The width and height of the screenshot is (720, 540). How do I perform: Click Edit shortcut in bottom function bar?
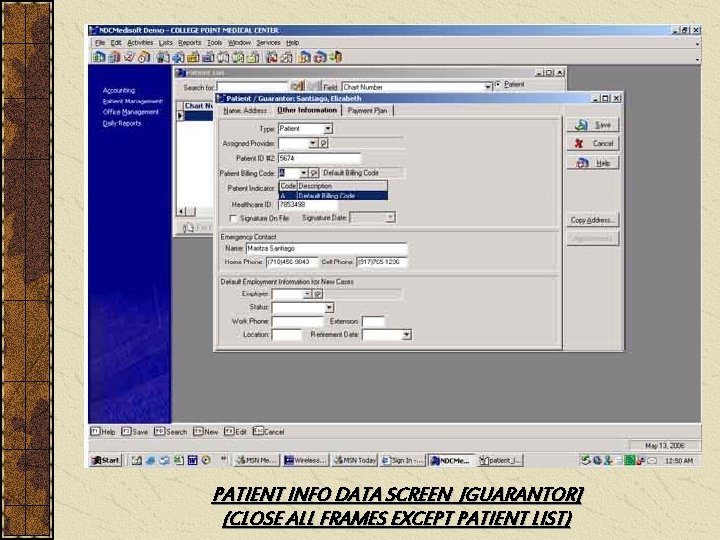tap(235, 432)
